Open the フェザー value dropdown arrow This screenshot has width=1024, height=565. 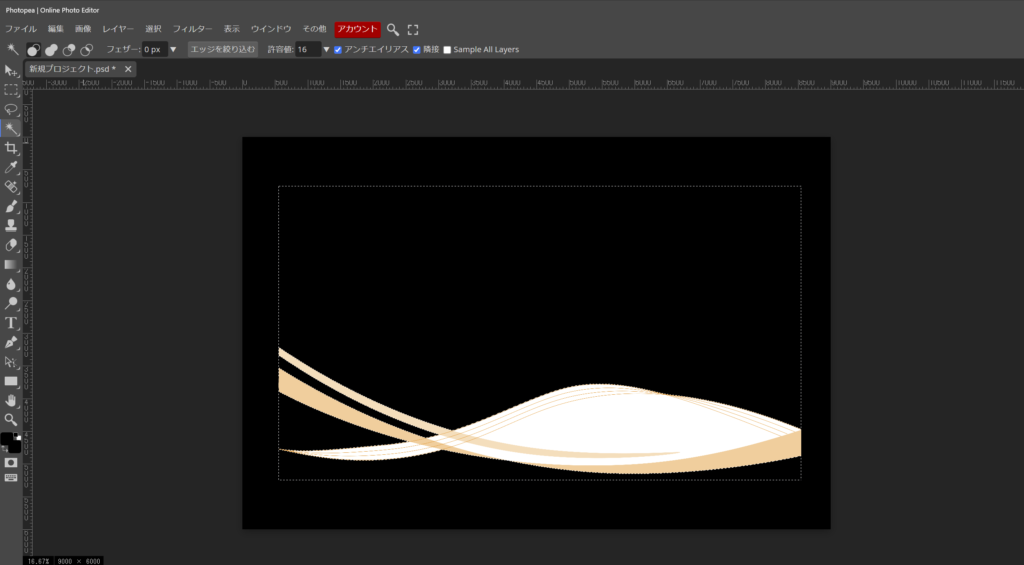coord(173,49)
